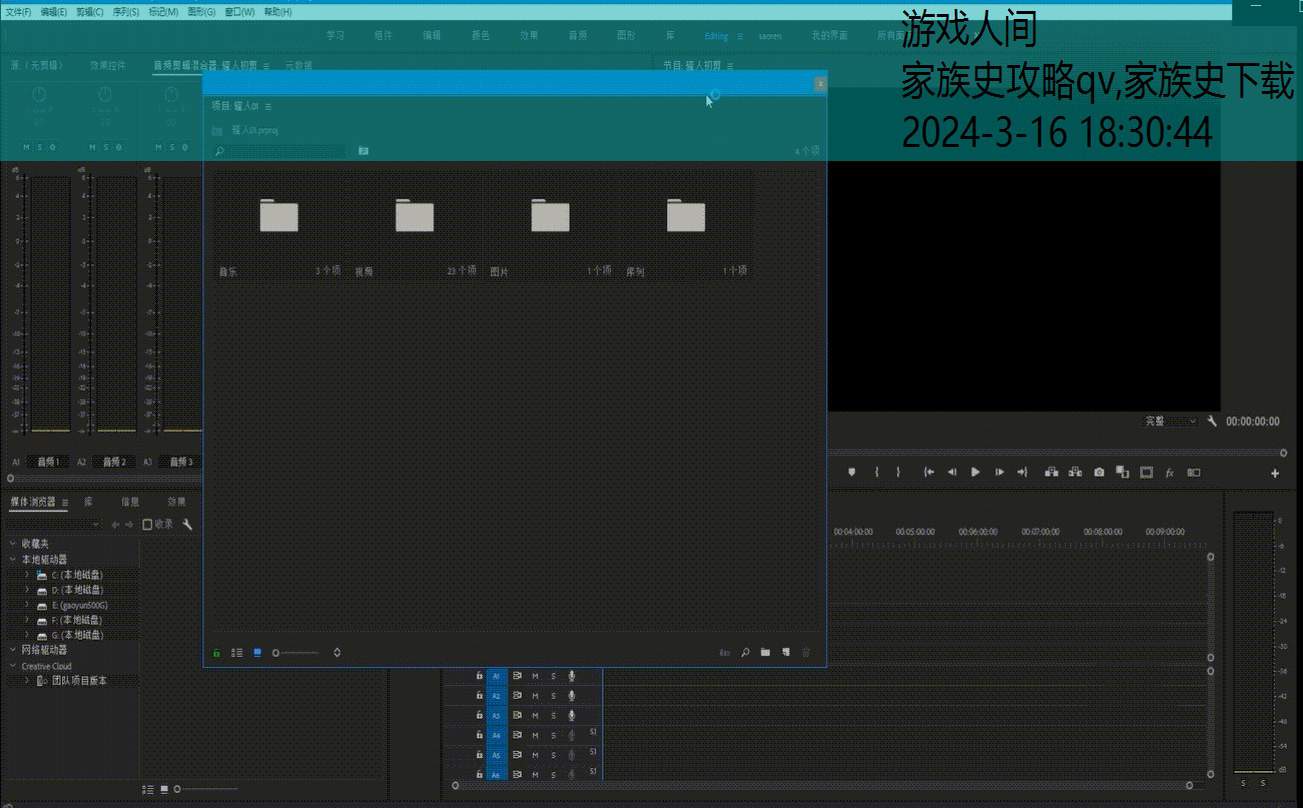Open the 视频 bin folder
This screenshot has width=1303, height=808.
pos(414,216)
